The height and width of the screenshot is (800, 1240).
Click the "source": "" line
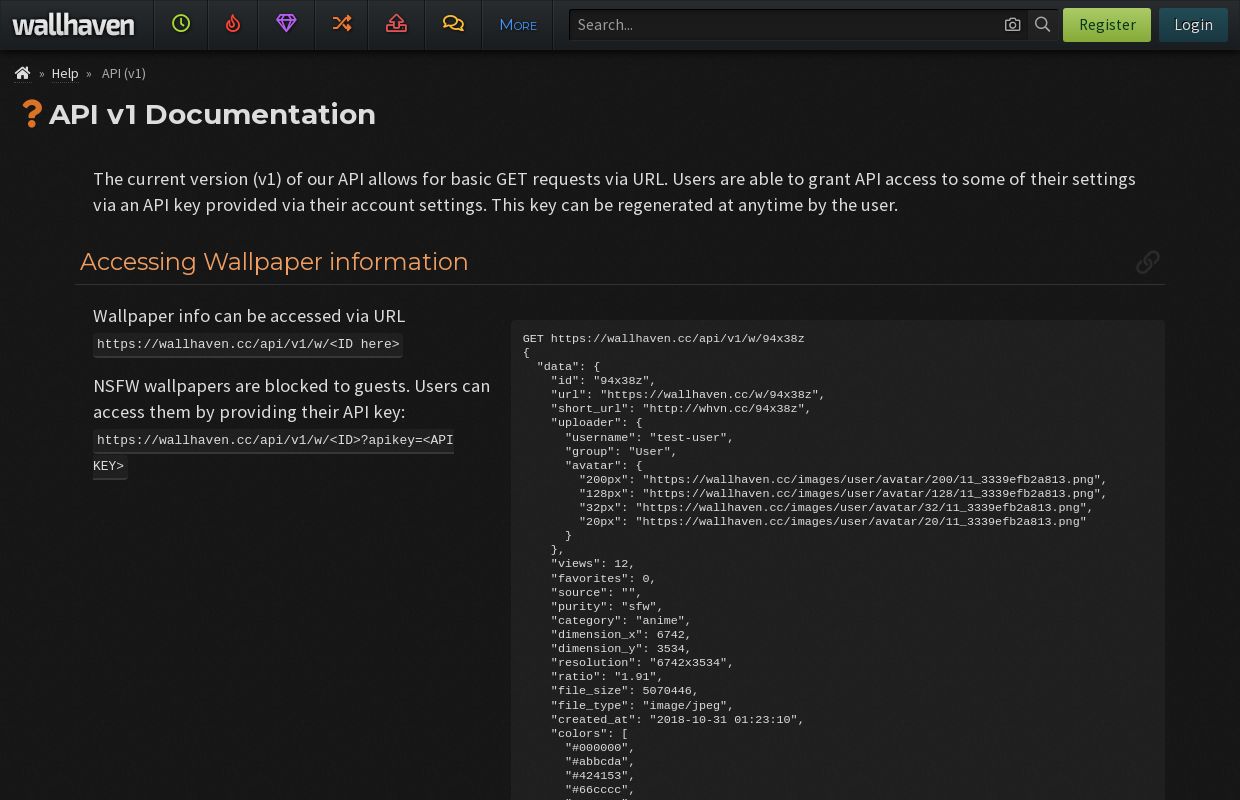click(x=596, y=592)
